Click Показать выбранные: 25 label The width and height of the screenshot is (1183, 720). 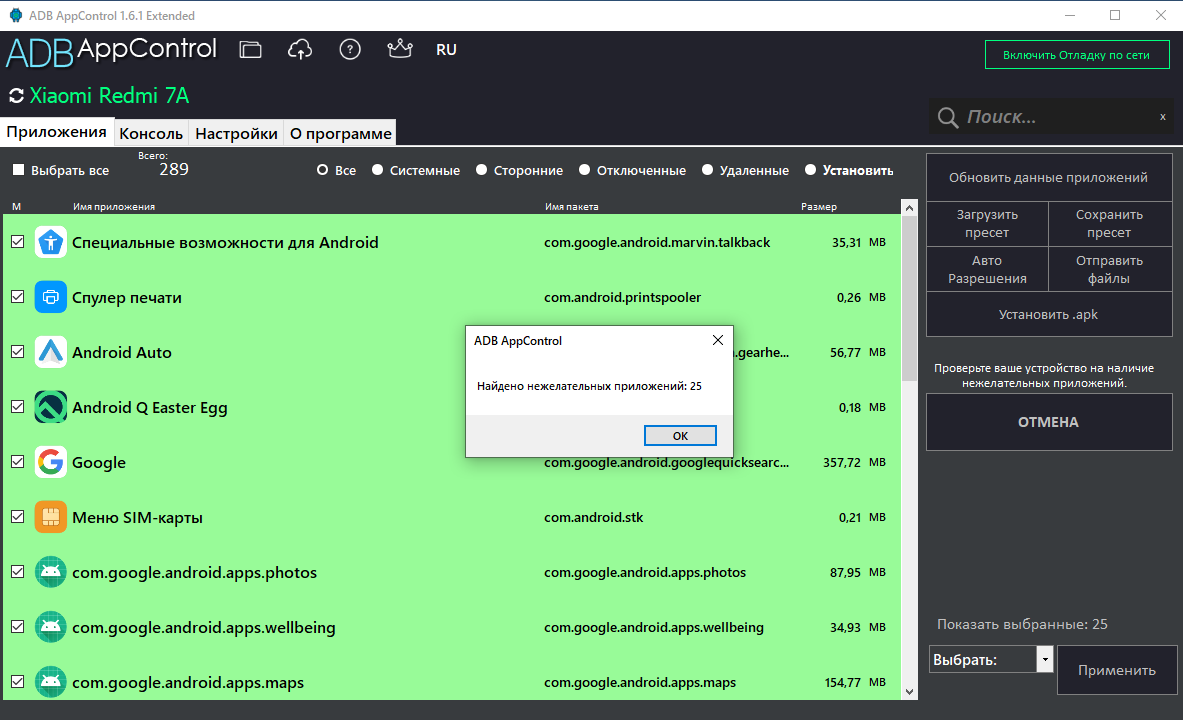1022,625
